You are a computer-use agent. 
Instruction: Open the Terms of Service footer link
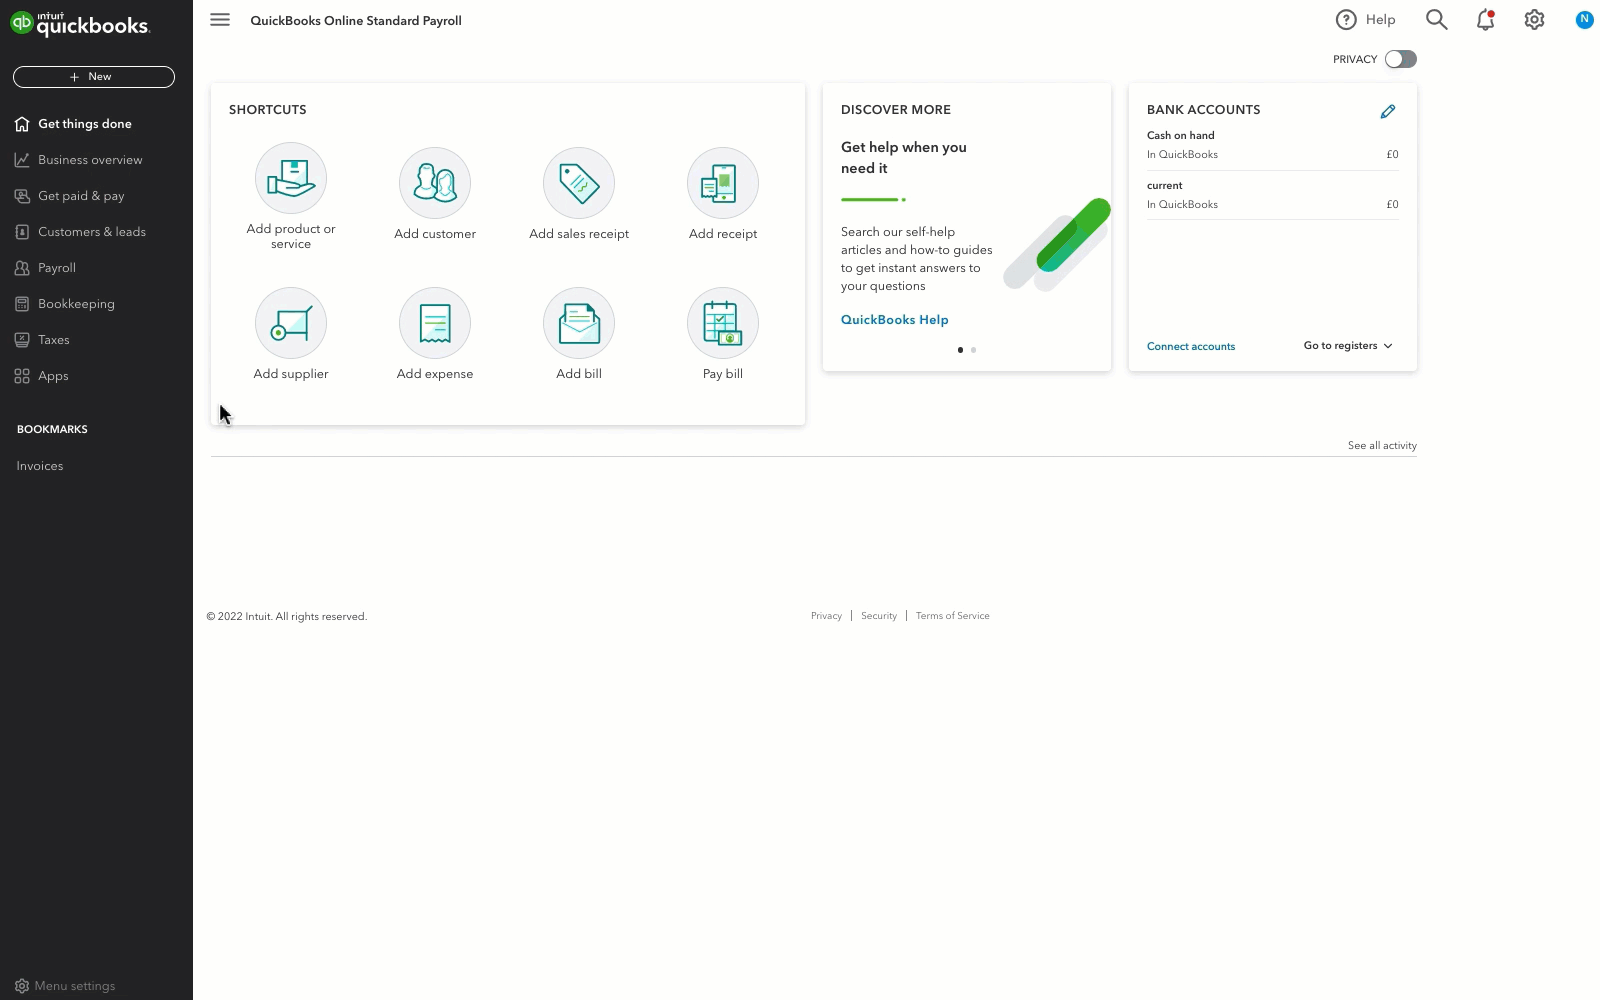click(x=953, y=616)
